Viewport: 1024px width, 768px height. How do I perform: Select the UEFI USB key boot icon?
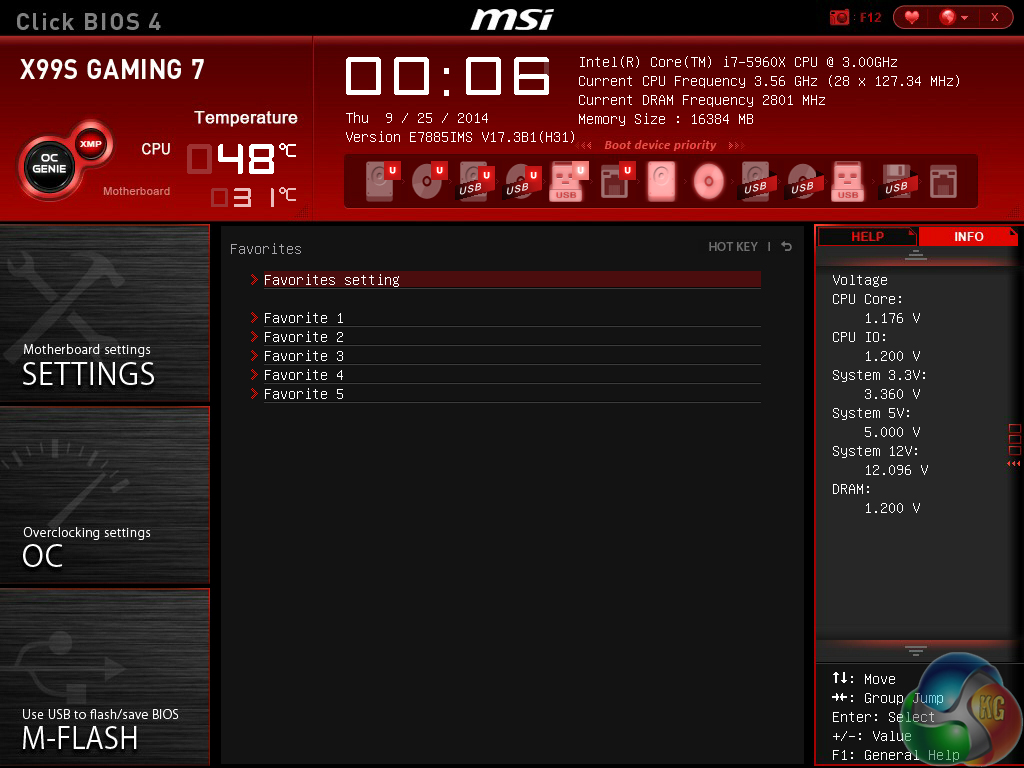pyautogui.click(x=568, y=181)
